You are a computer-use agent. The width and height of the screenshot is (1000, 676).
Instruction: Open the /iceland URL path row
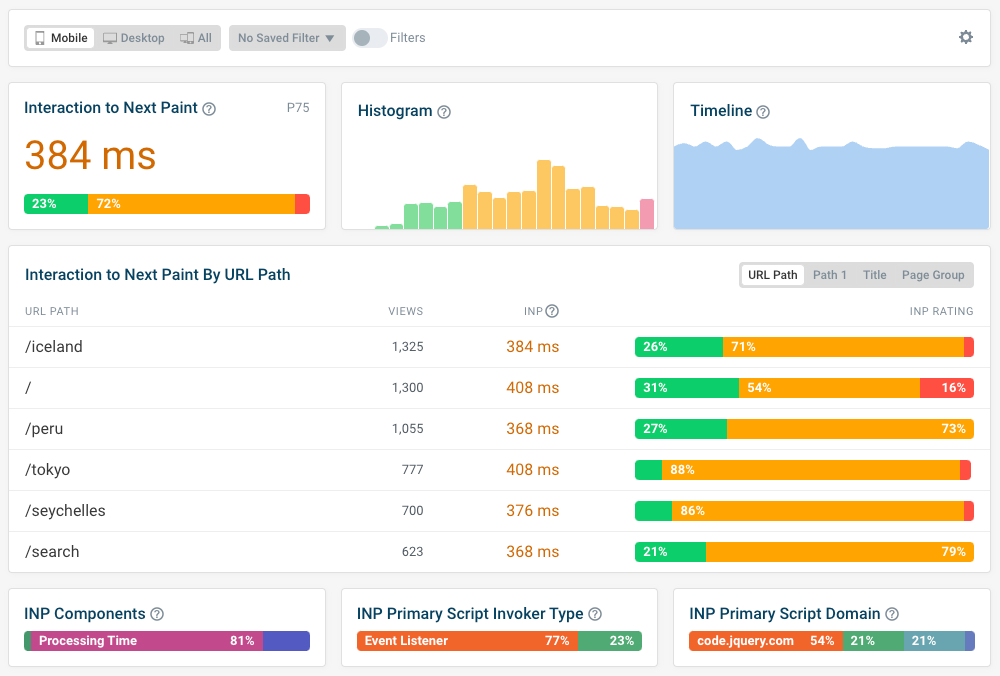click(54, 347)
